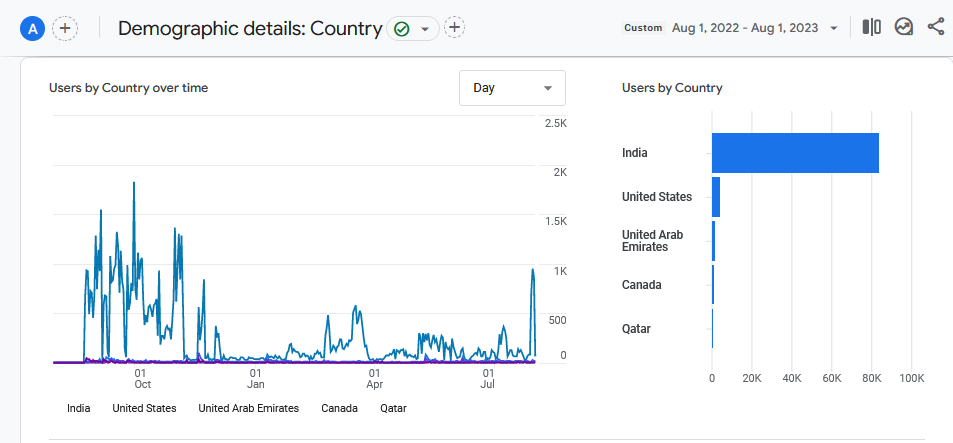Toggle the United Arab Emirates legend entry
This screenshot has width=953, height=443.
coord(248,408)
